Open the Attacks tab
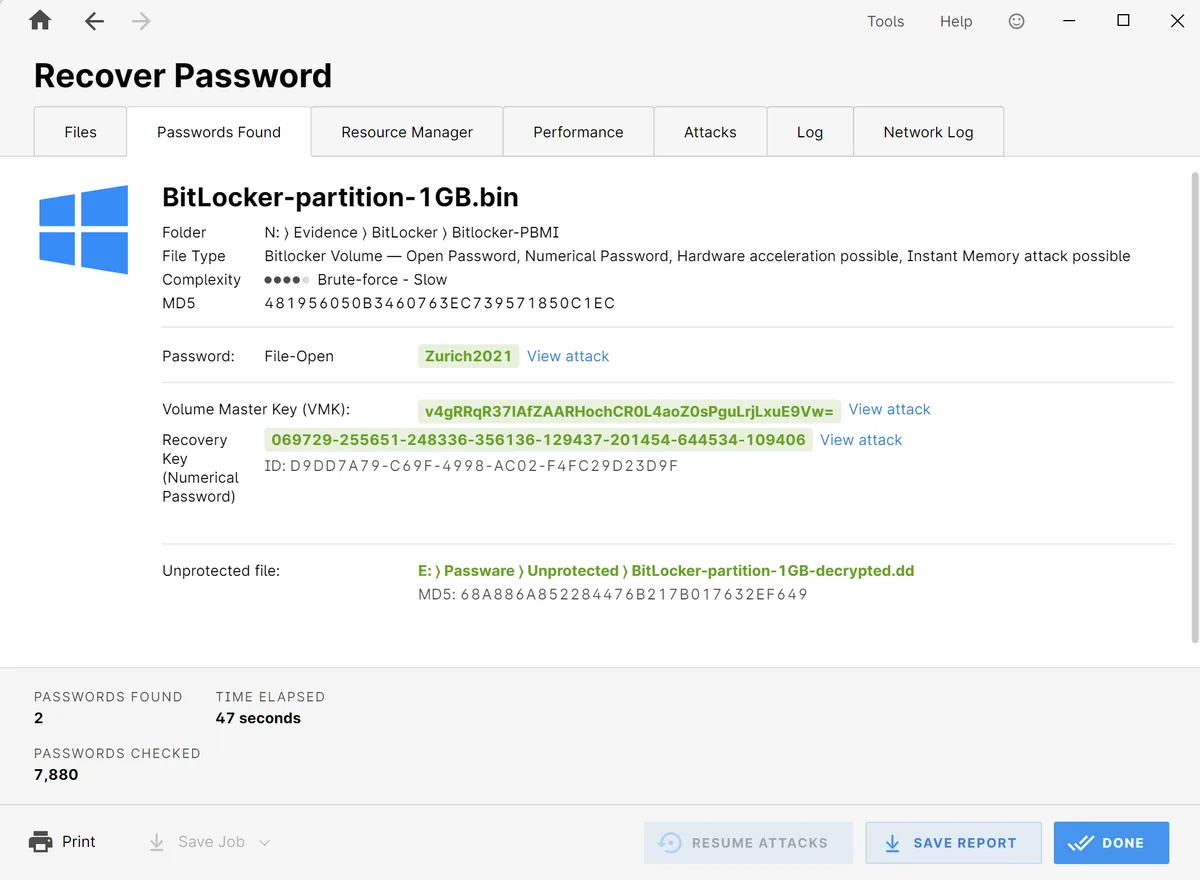Screen dimensions: 1200x880 click(x=710, y=131)
